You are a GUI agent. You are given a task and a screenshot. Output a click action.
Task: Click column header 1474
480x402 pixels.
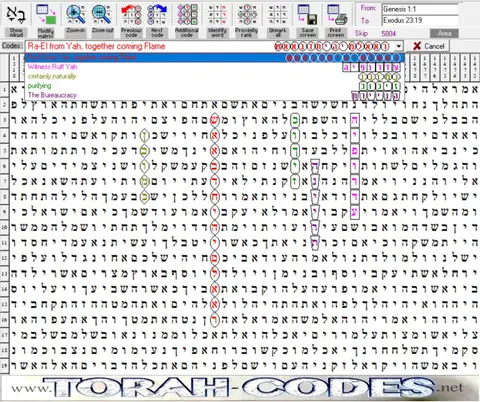pos(455,67)
